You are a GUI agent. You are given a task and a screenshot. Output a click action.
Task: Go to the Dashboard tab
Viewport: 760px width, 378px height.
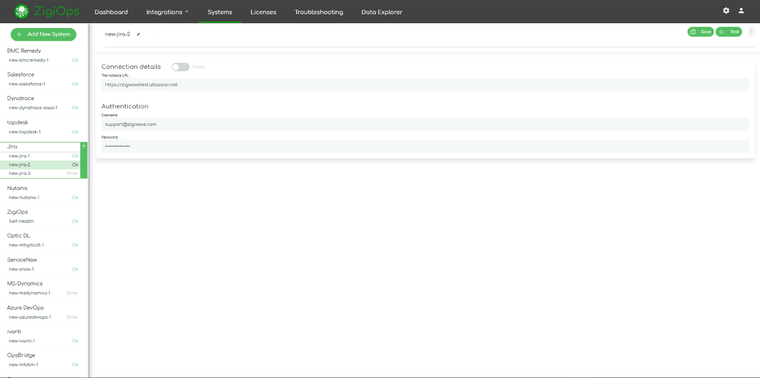pos(111,12)
